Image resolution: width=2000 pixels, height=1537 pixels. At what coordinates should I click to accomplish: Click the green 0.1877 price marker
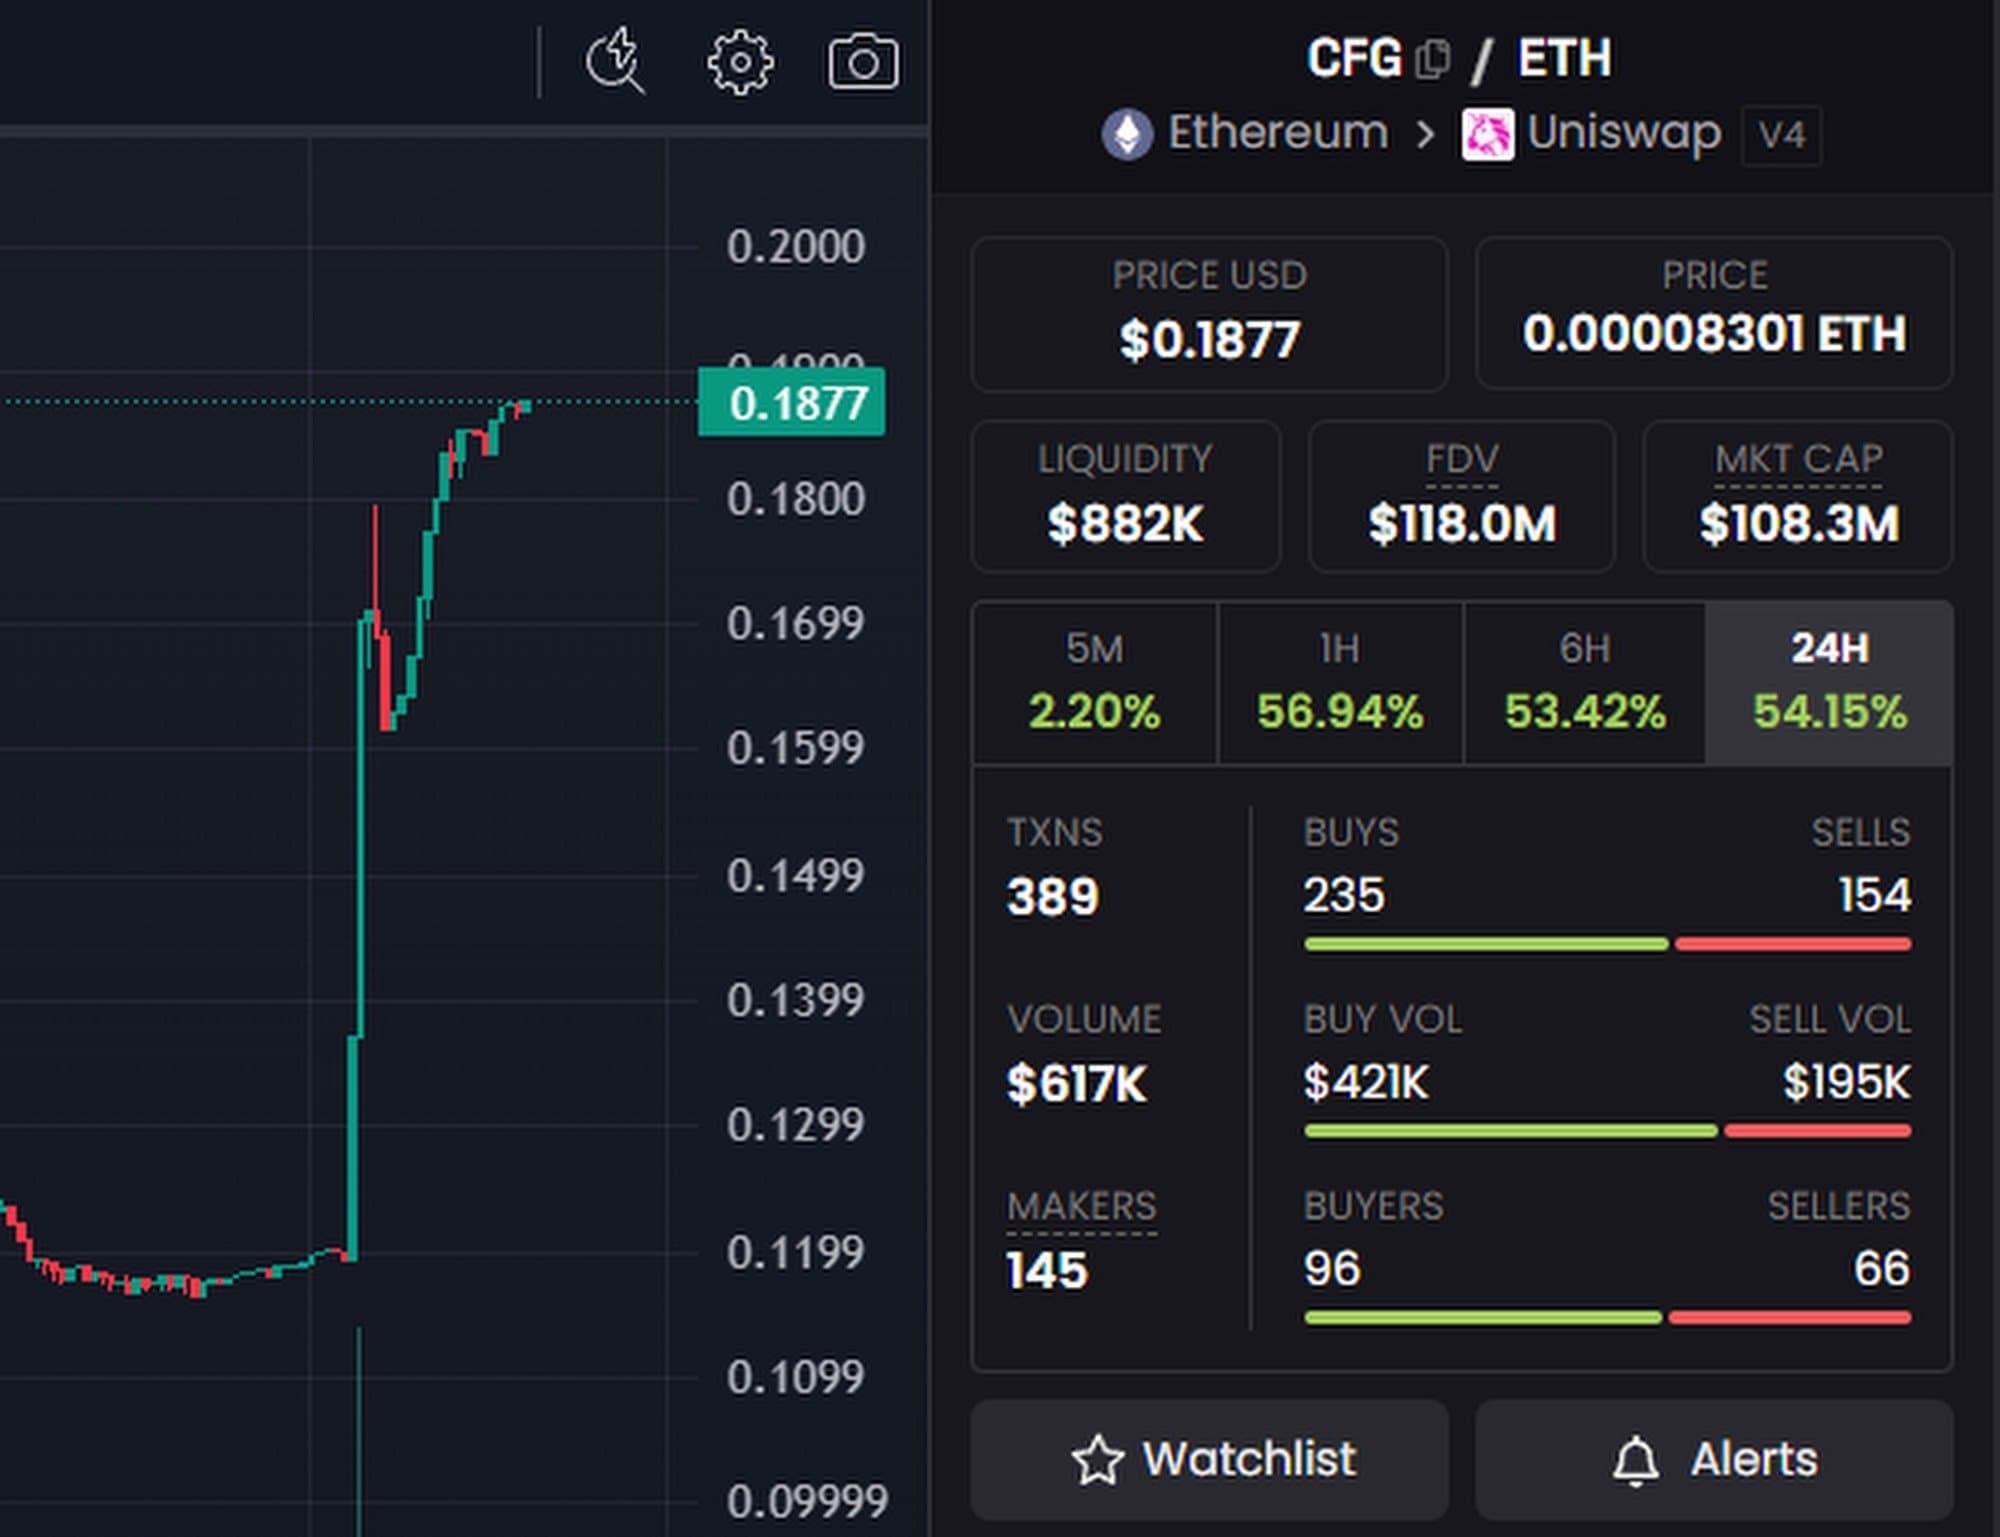[791, 403]
